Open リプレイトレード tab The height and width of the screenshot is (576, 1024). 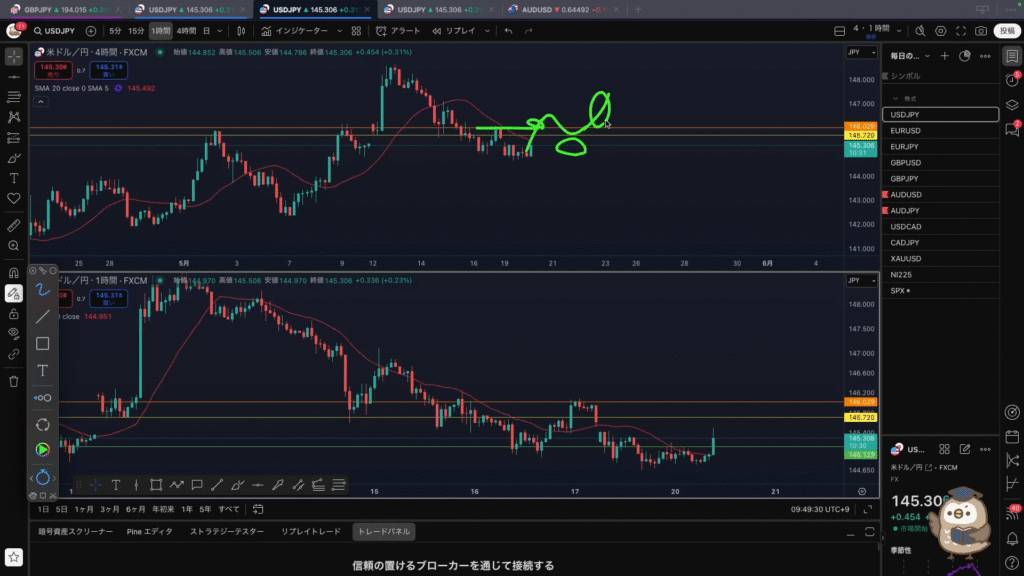coord(311,532)
